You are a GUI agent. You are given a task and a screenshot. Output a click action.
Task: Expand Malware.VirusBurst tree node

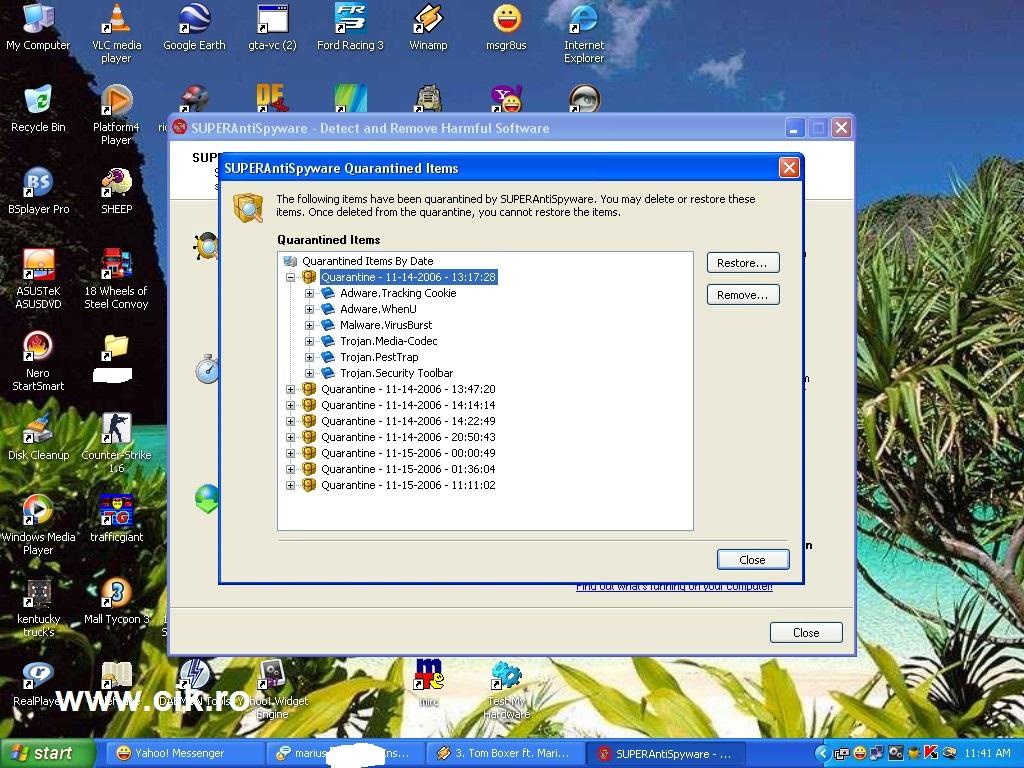pyautogui.click(x=310, y=325)
